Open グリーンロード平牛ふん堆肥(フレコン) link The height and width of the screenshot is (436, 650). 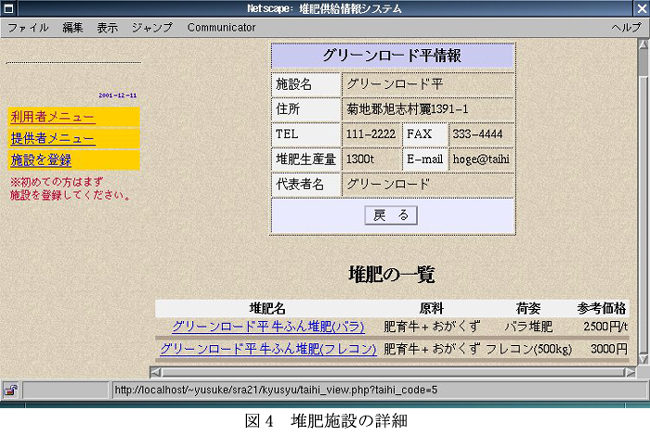click(x=268, y=349)
